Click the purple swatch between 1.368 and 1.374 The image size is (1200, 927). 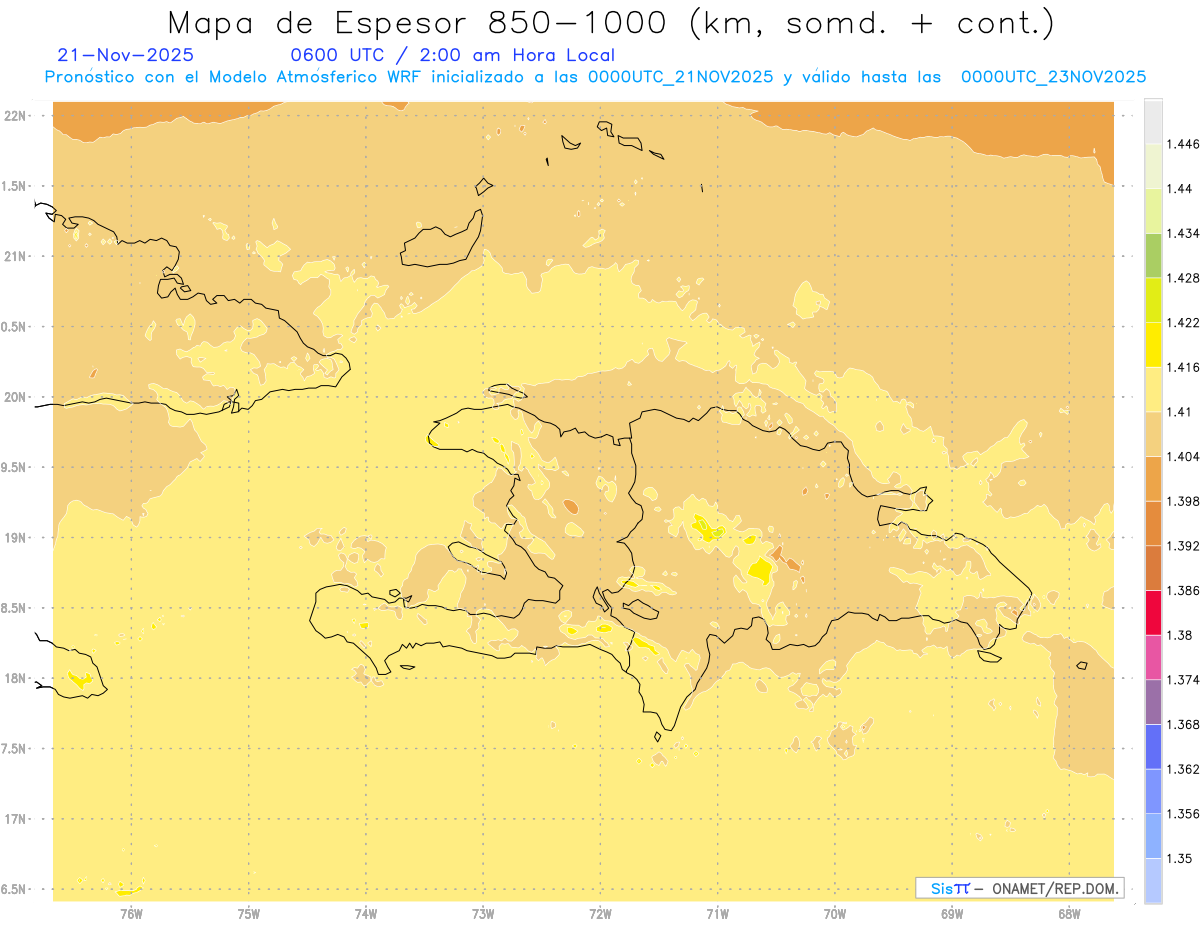tap(1153, 702)
